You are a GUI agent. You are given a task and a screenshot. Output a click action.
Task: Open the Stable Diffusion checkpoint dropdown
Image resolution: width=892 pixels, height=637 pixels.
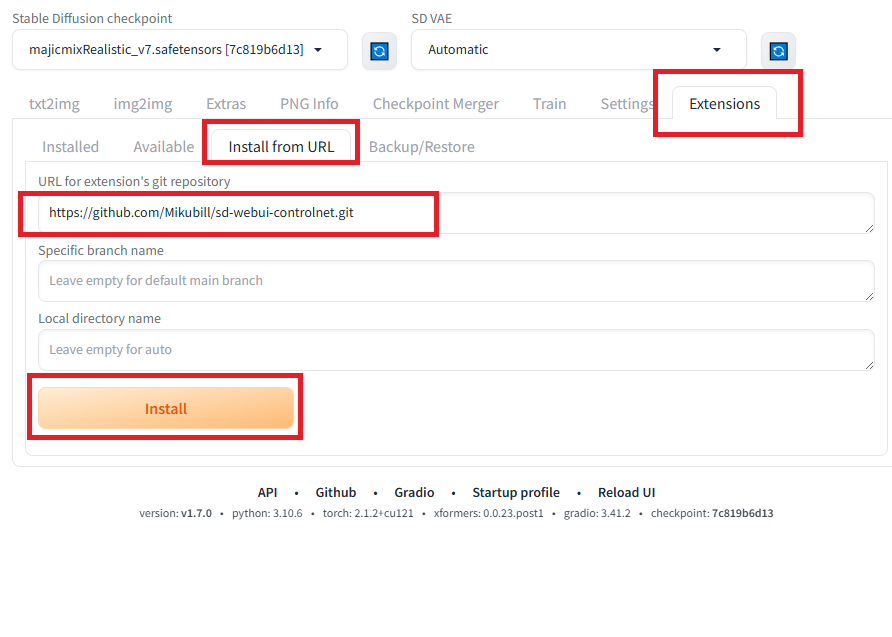(180, 50)
